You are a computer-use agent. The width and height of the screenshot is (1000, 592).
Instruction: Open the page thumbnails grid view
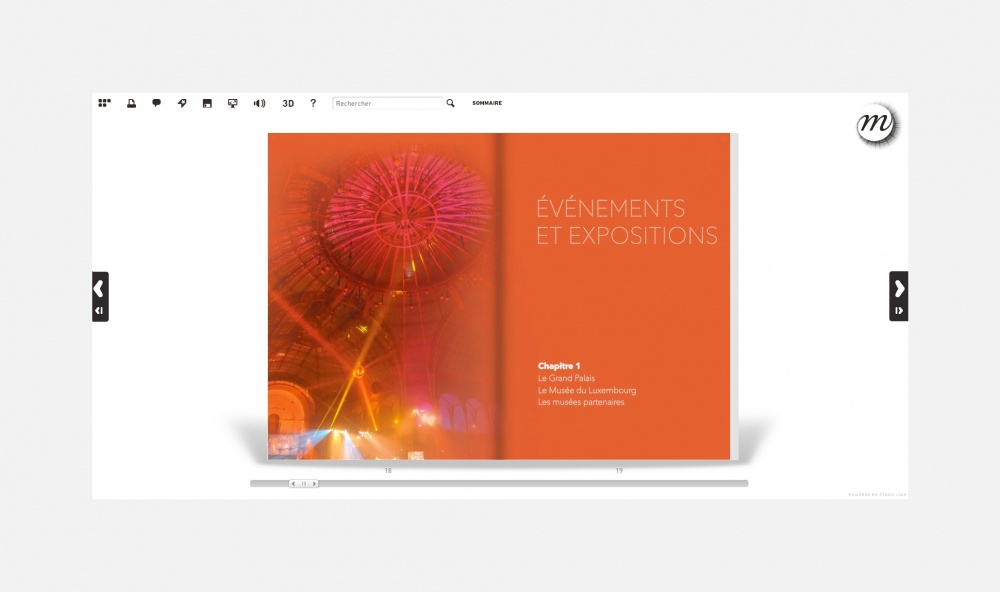click(104, 103)
